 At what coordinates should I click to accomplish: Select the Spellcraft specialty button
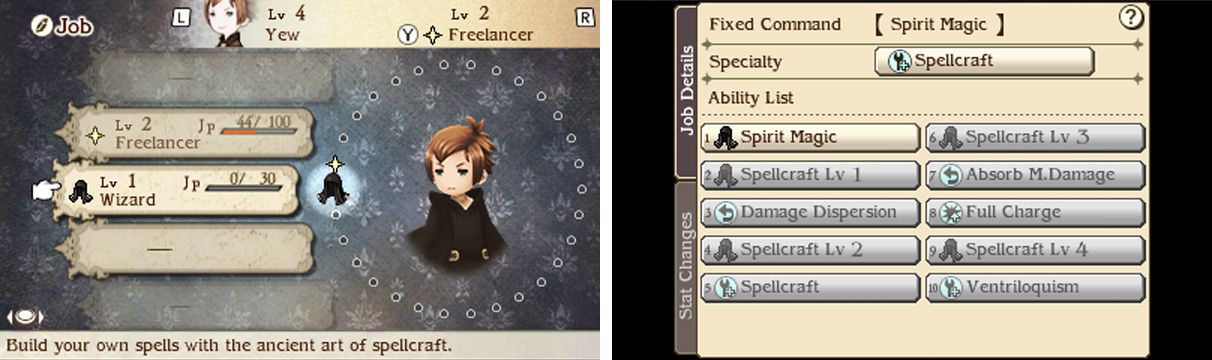tap(984, 61)
